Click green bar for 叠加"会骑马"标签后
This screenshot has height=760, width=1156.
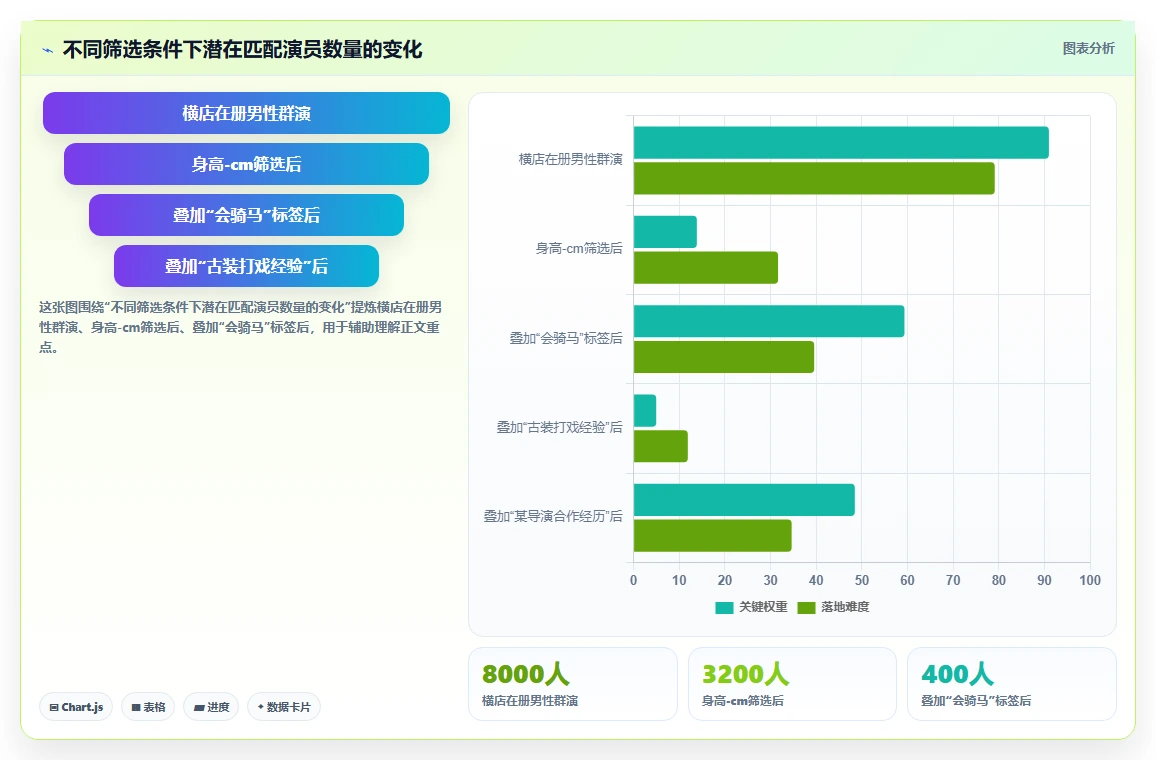(724, 357)
